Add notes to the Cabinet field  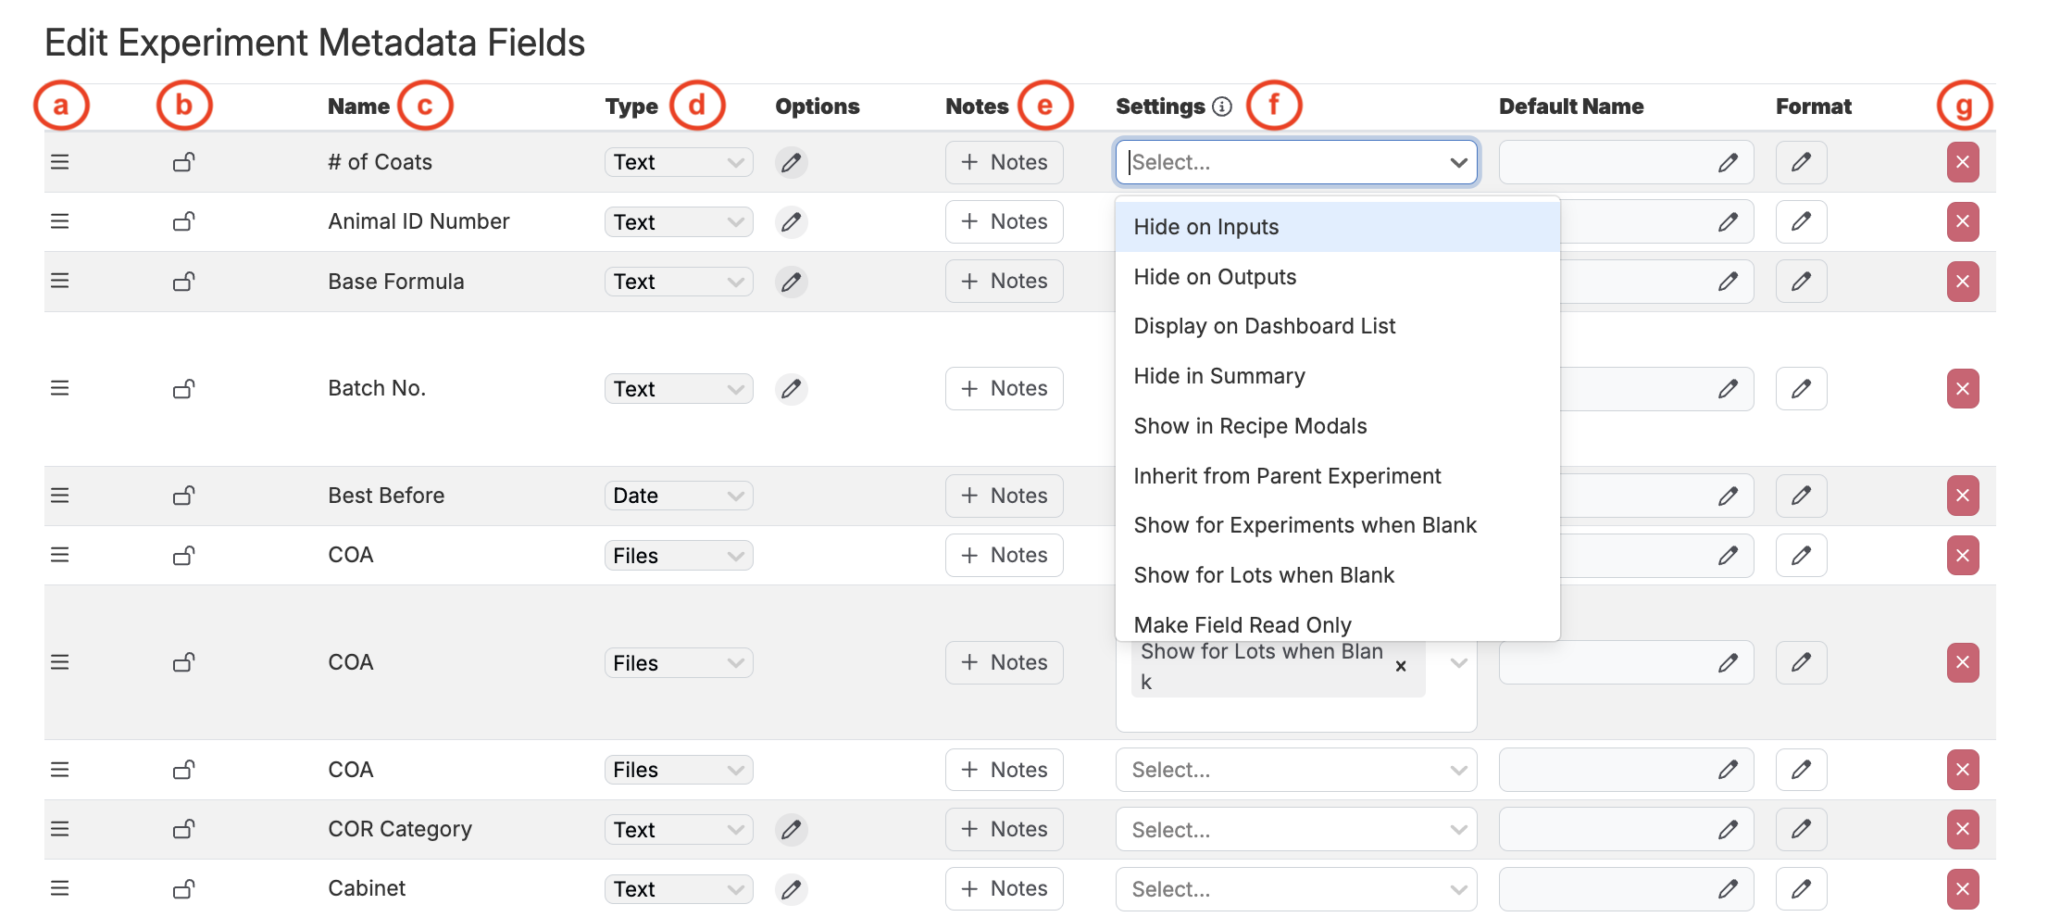tap(1004, 889)
